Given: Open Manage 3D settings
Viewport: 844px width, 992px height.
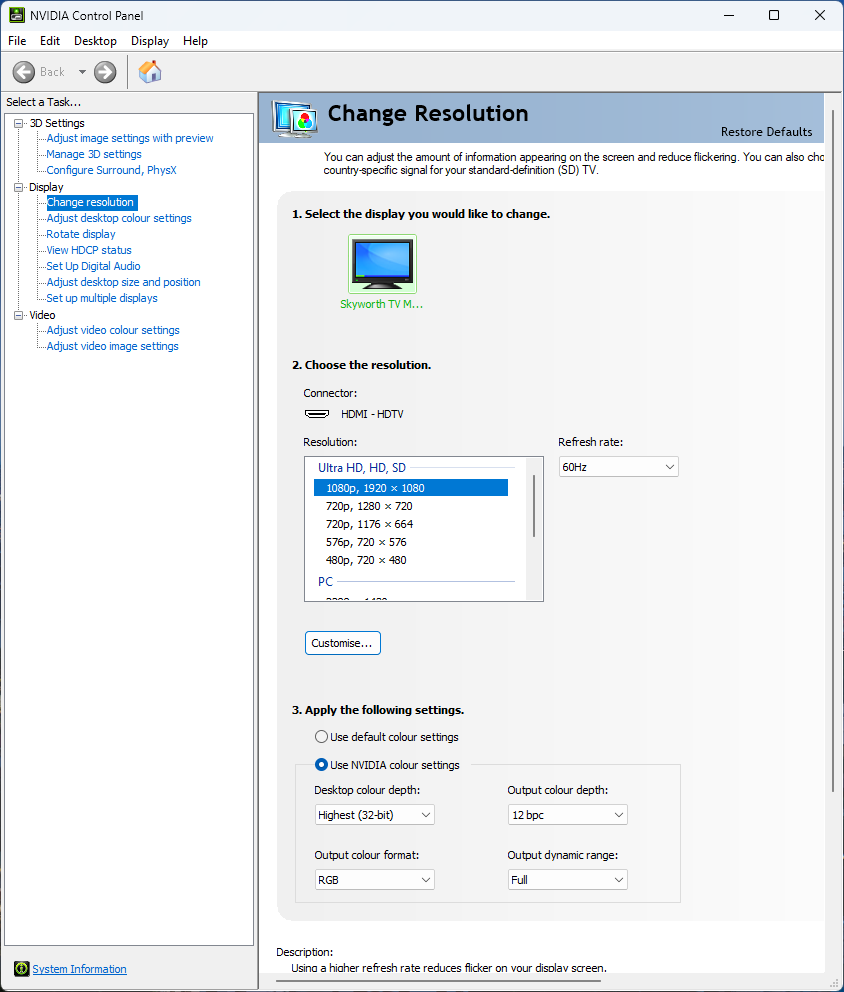Looking at the screenshot, I should tap(94, 154).
